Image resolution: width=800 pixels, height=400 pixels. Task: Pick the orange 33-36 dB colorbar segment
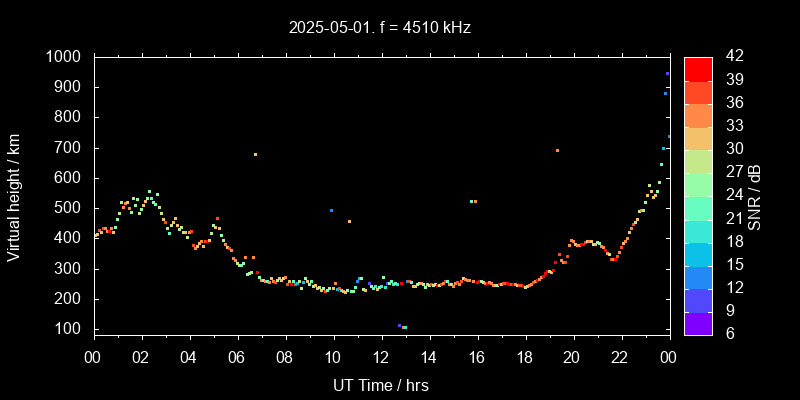pos(698,115)
